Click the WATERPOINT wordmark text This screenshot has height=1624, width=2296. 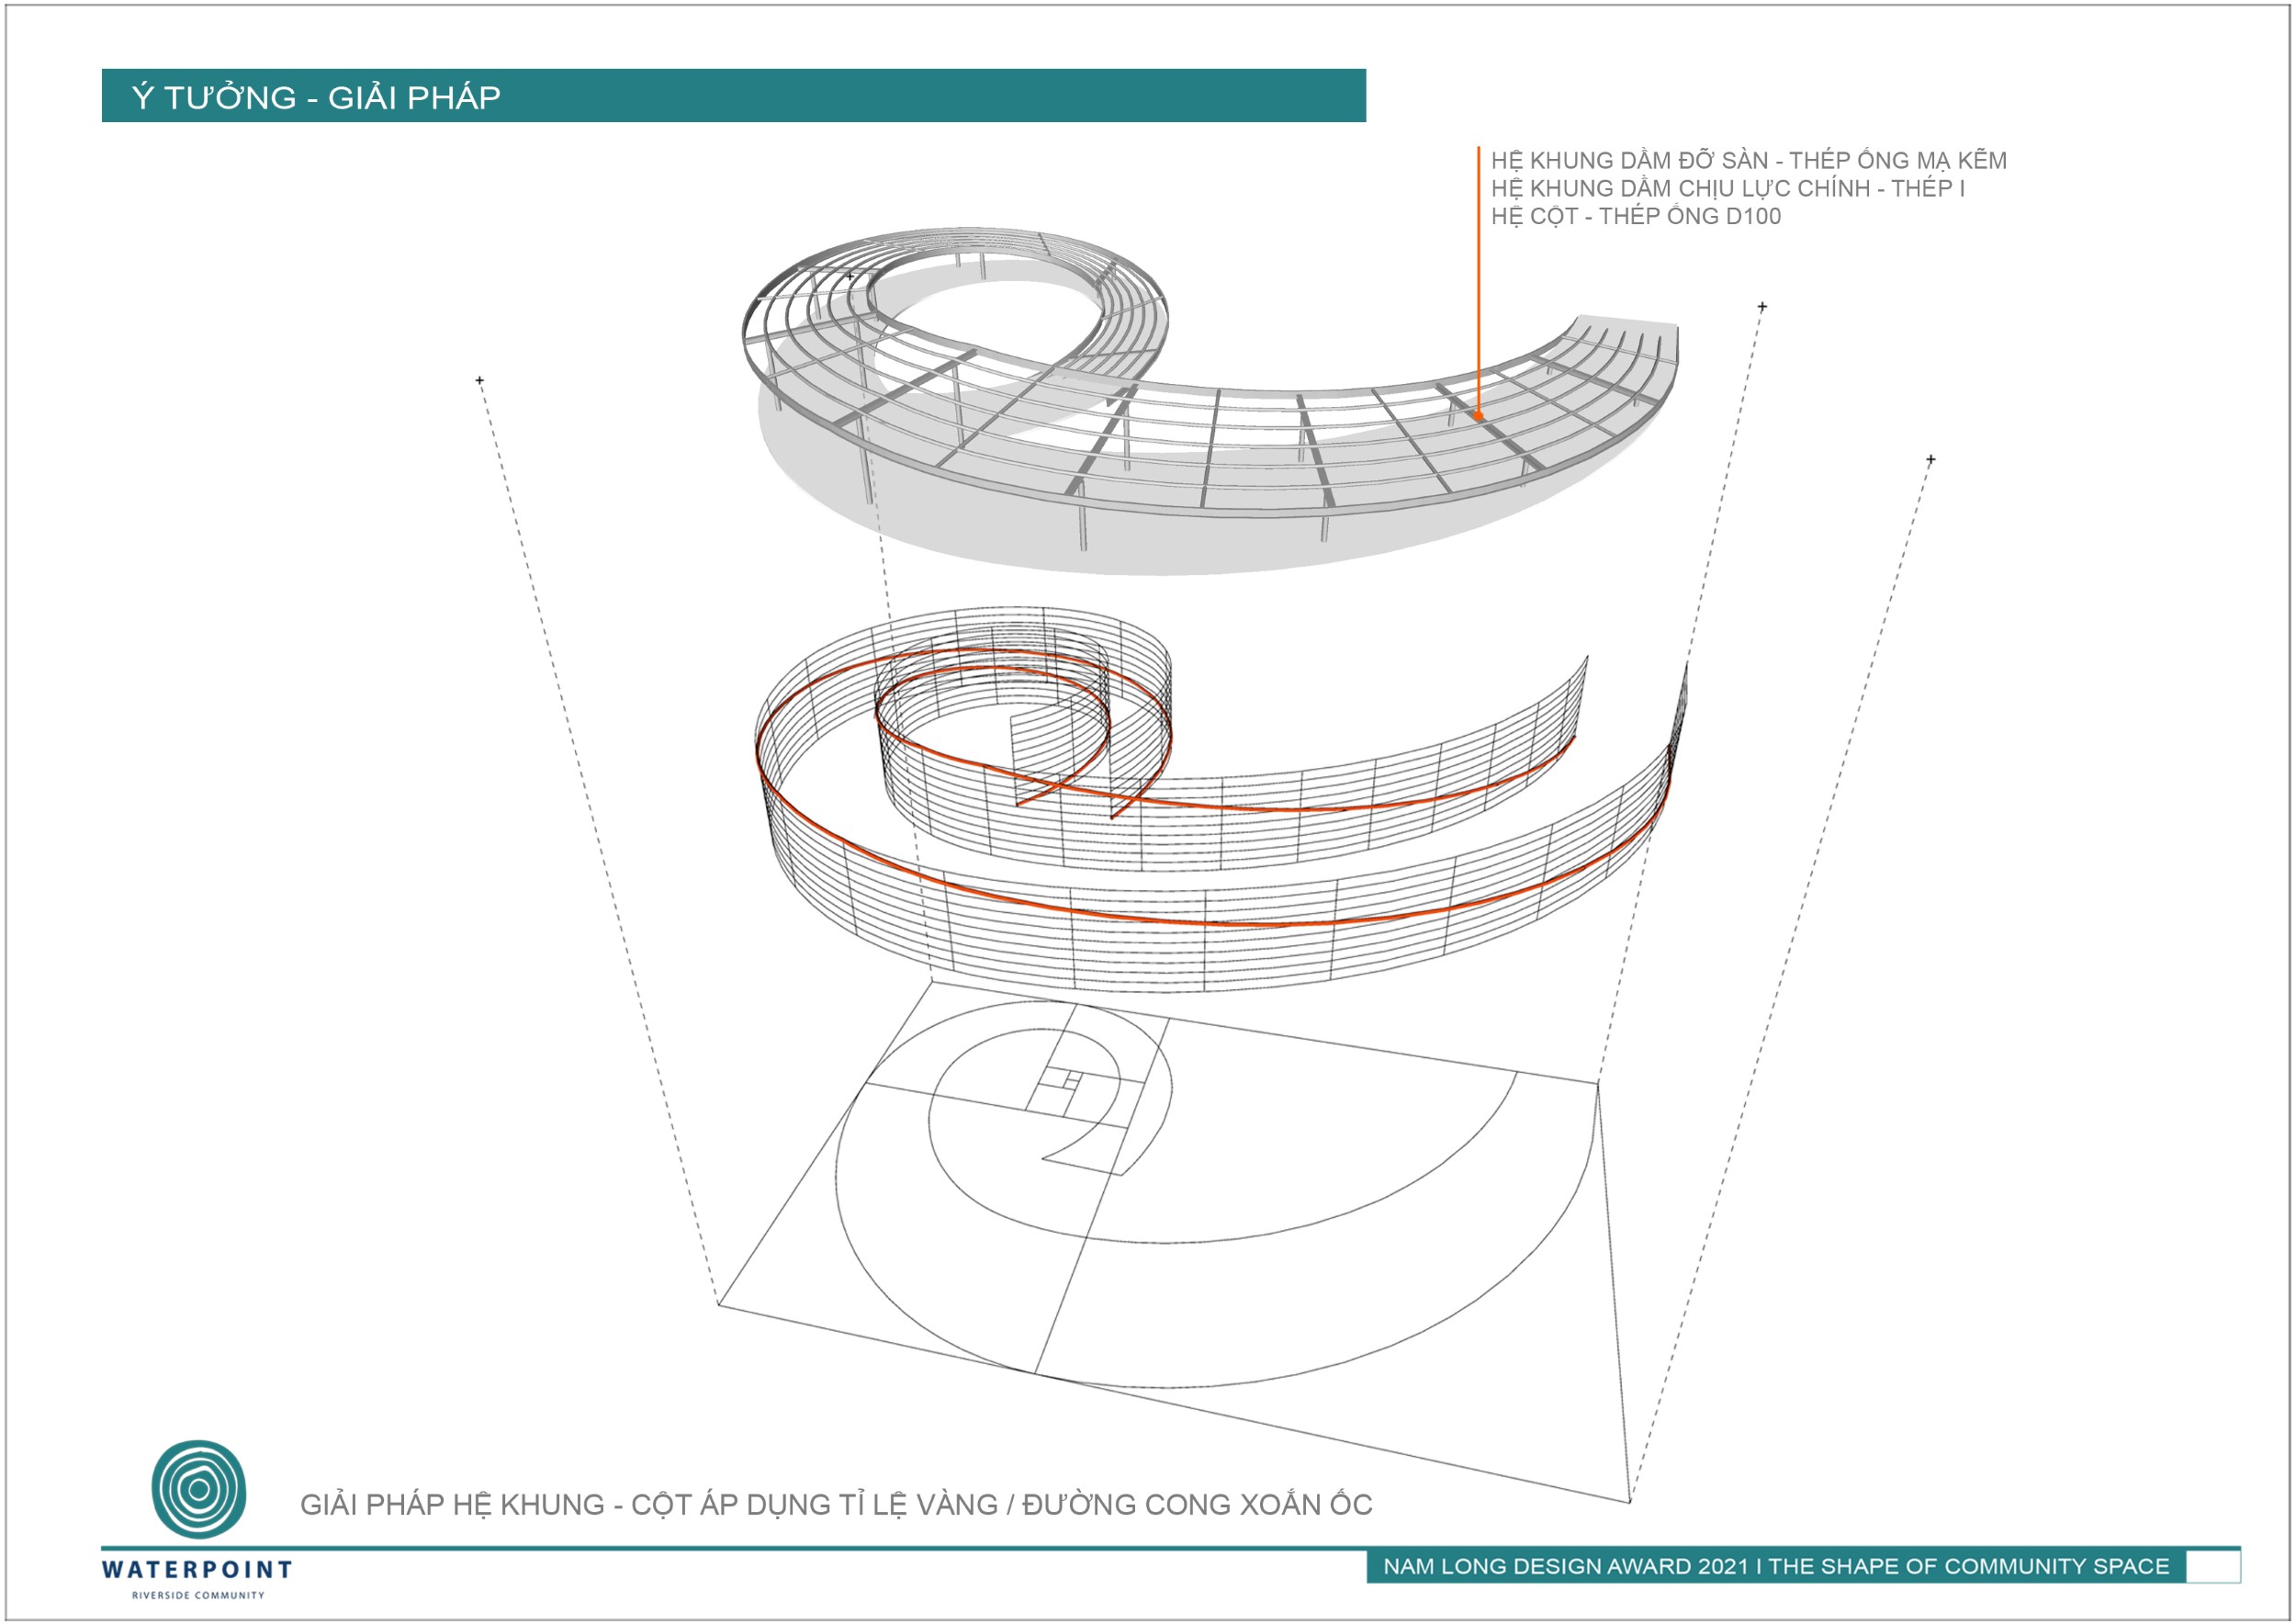point(197,1569)
